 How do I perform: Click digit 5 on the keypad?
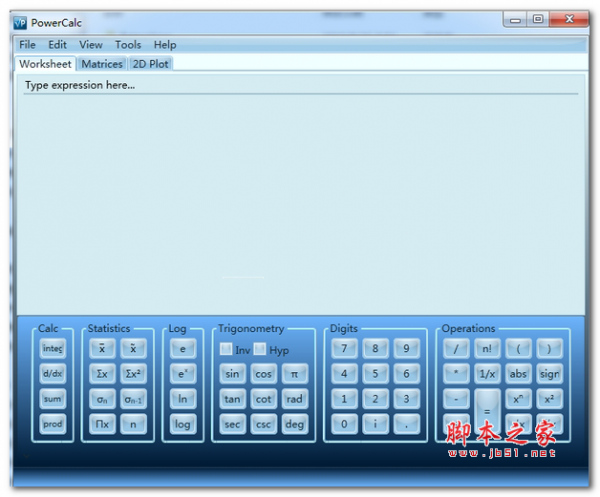point(375,373)
